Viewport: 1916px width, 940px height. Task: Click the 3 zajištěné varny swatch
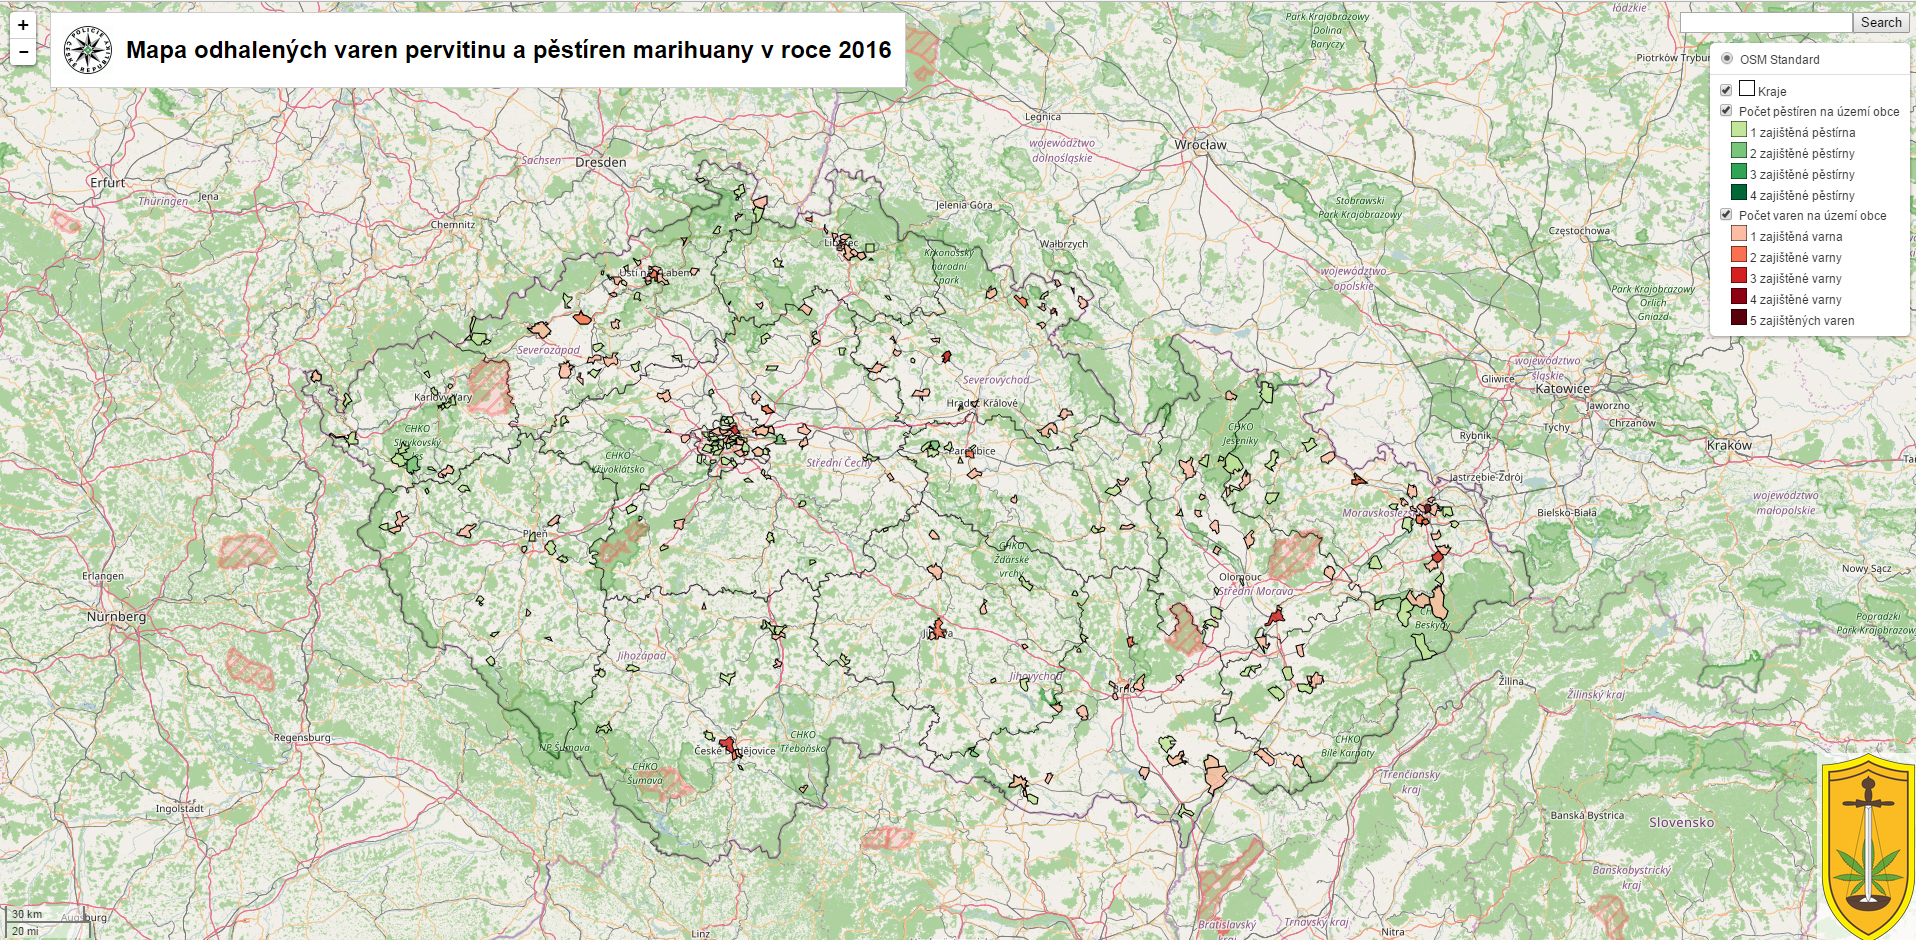point(1739,276)
